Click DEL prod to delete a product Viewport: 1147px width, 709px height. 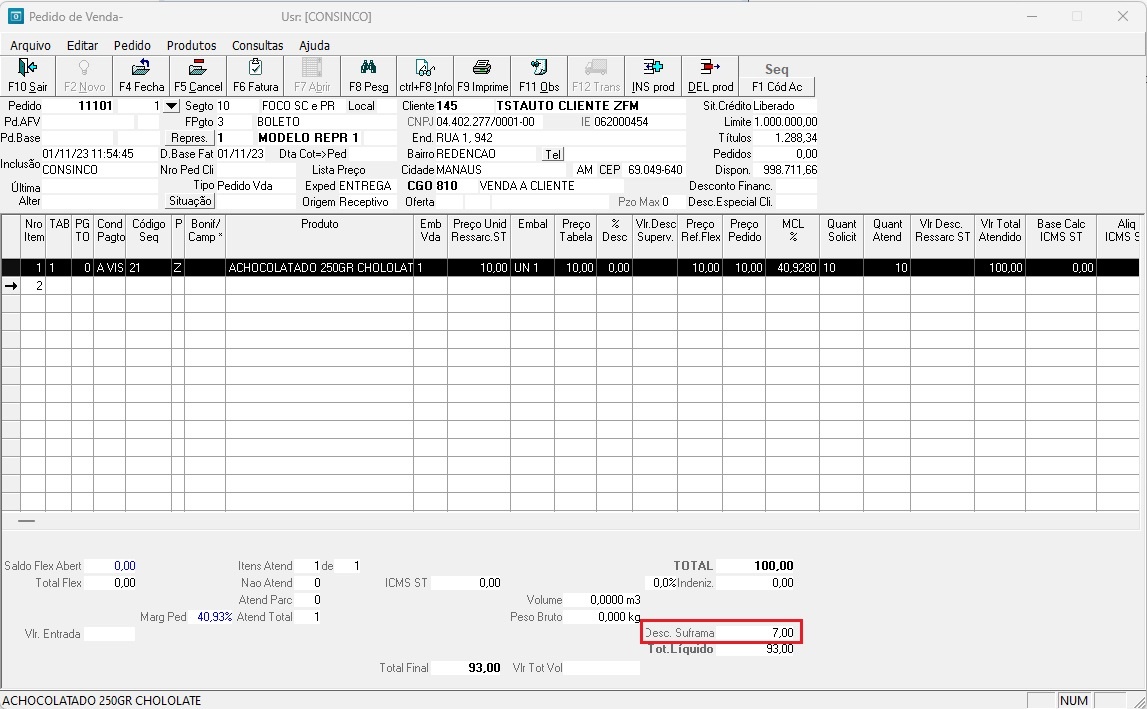710,76
